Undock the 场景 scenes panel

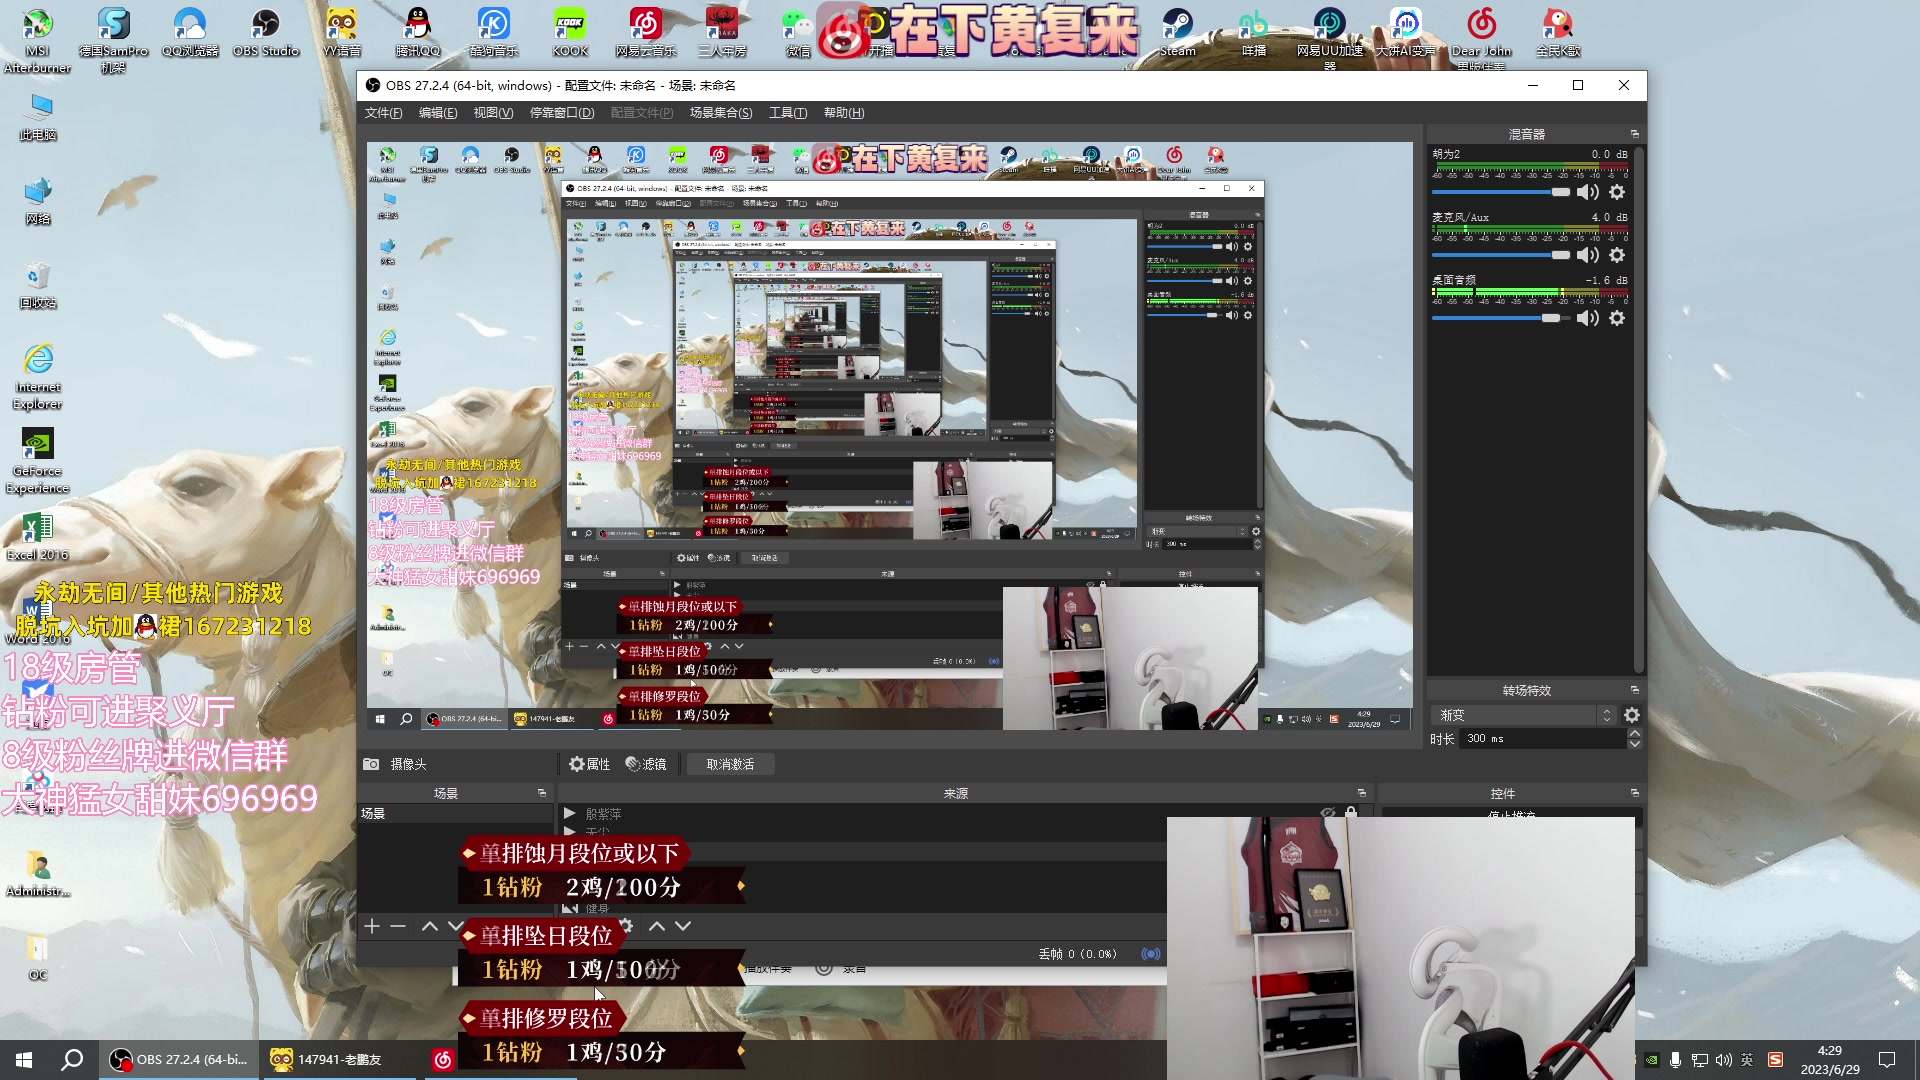coord(542,793)
